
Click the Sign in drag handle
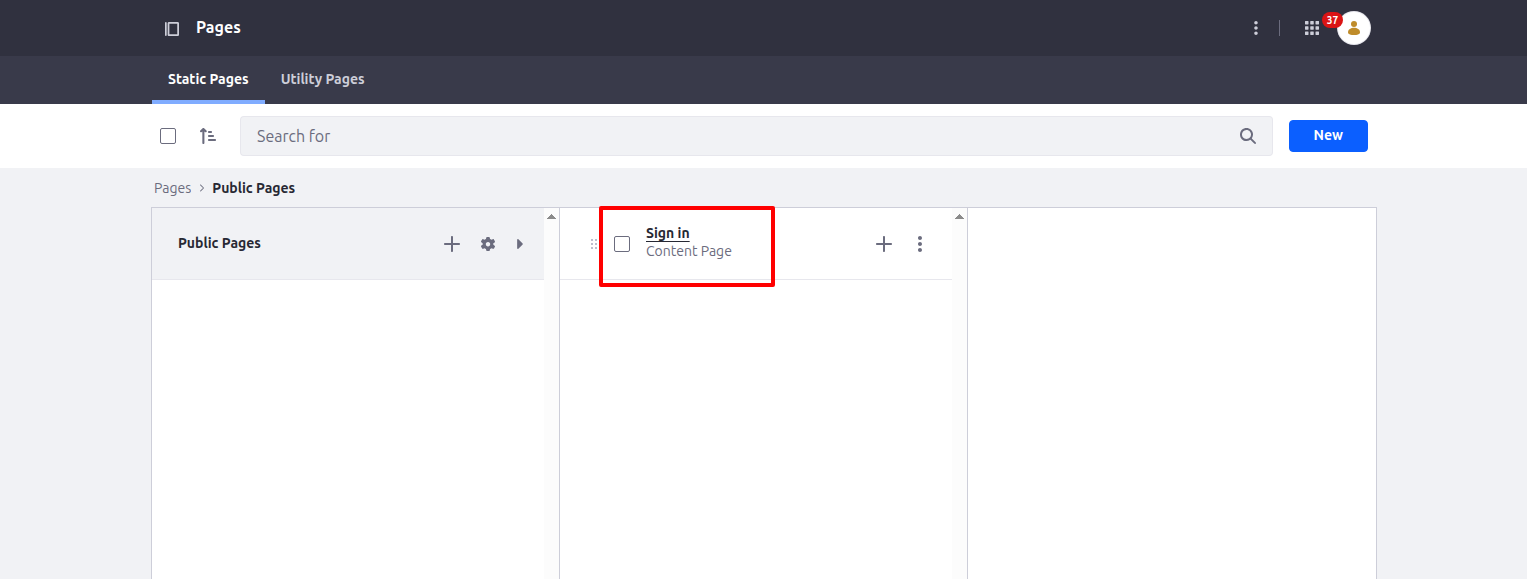pyautogui.click(x=594, y=244)
